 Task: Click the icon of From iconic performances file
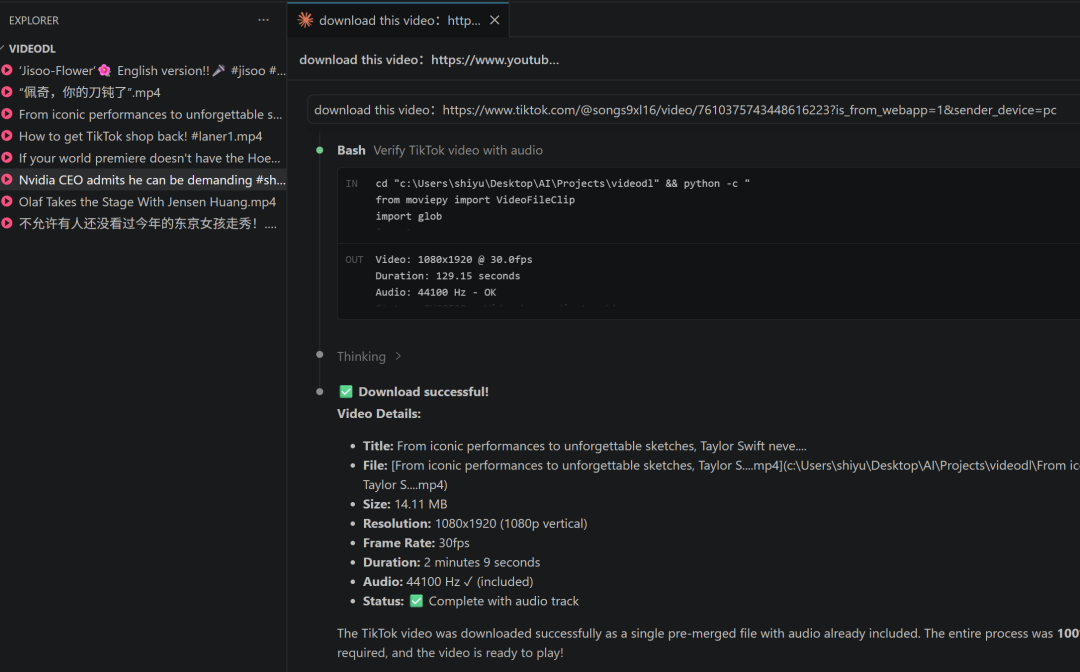tap(7, 114)
